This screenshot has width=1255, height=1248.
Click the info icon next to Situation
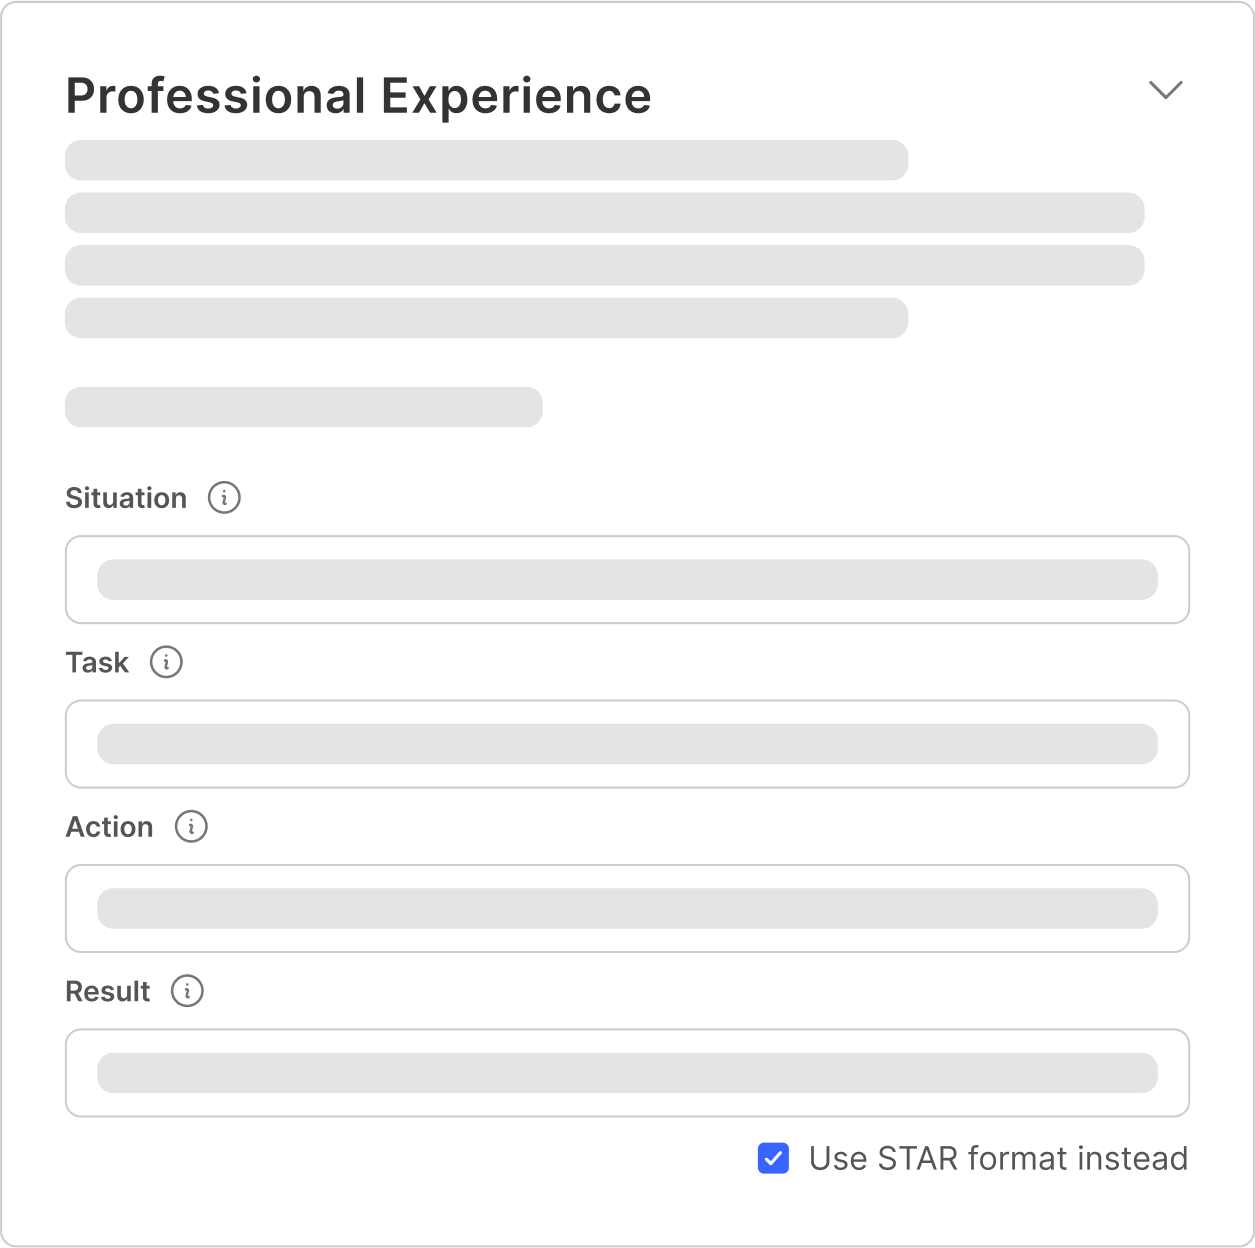coord(224,497)
